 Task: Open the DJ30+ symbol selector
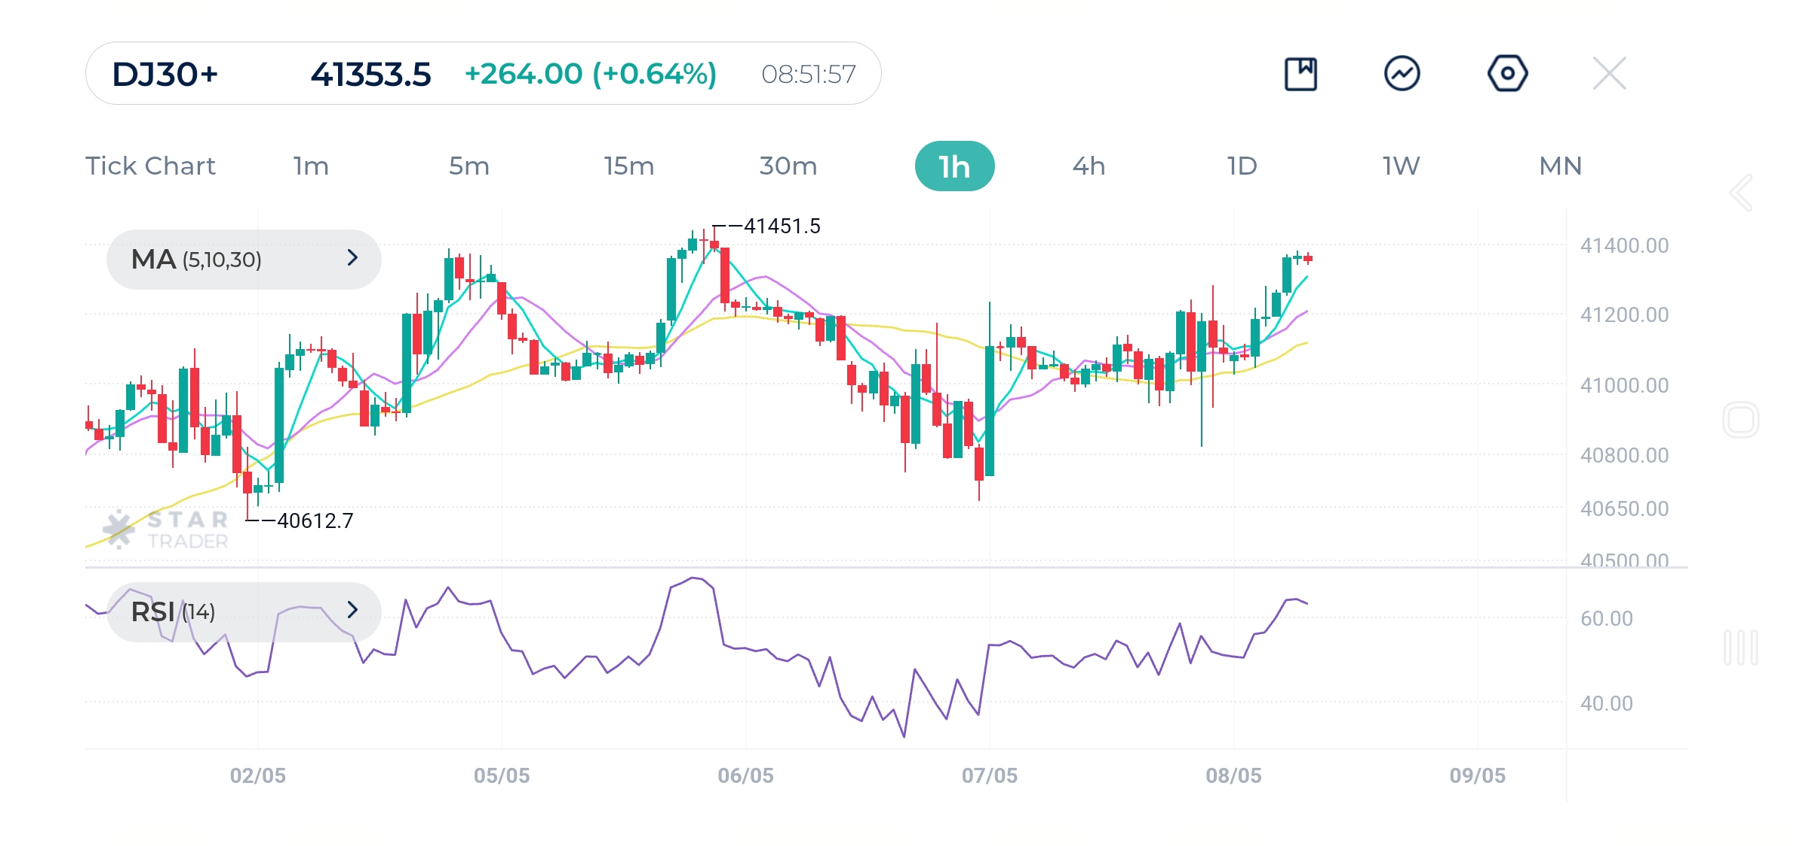(x=165, y=74)
